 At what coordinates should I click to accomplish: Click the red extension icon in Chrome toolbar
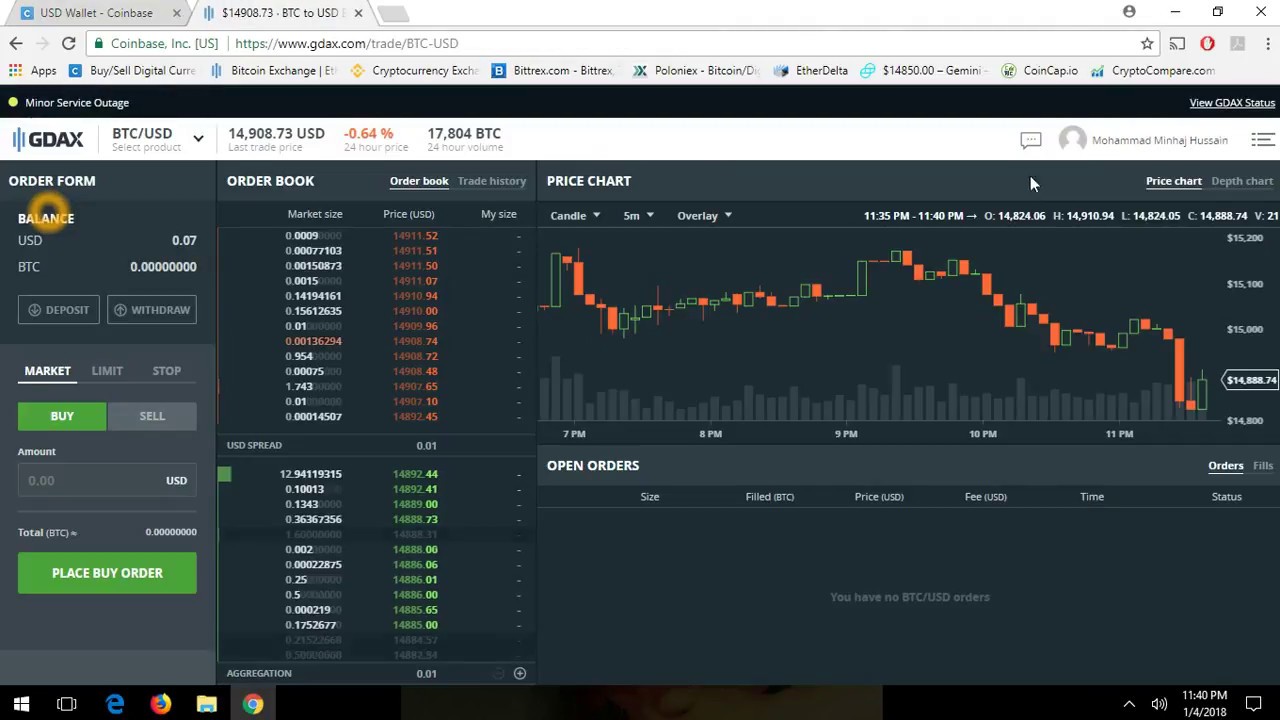point(1207,43)
